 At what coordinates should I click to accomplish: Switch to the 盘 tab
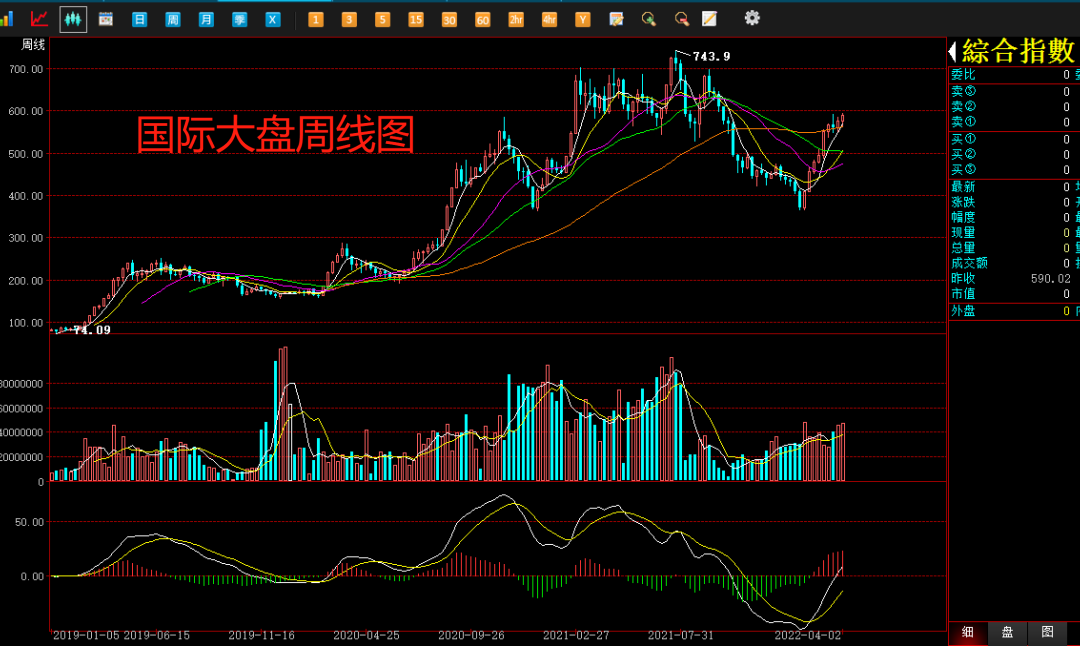(1007, 632)
